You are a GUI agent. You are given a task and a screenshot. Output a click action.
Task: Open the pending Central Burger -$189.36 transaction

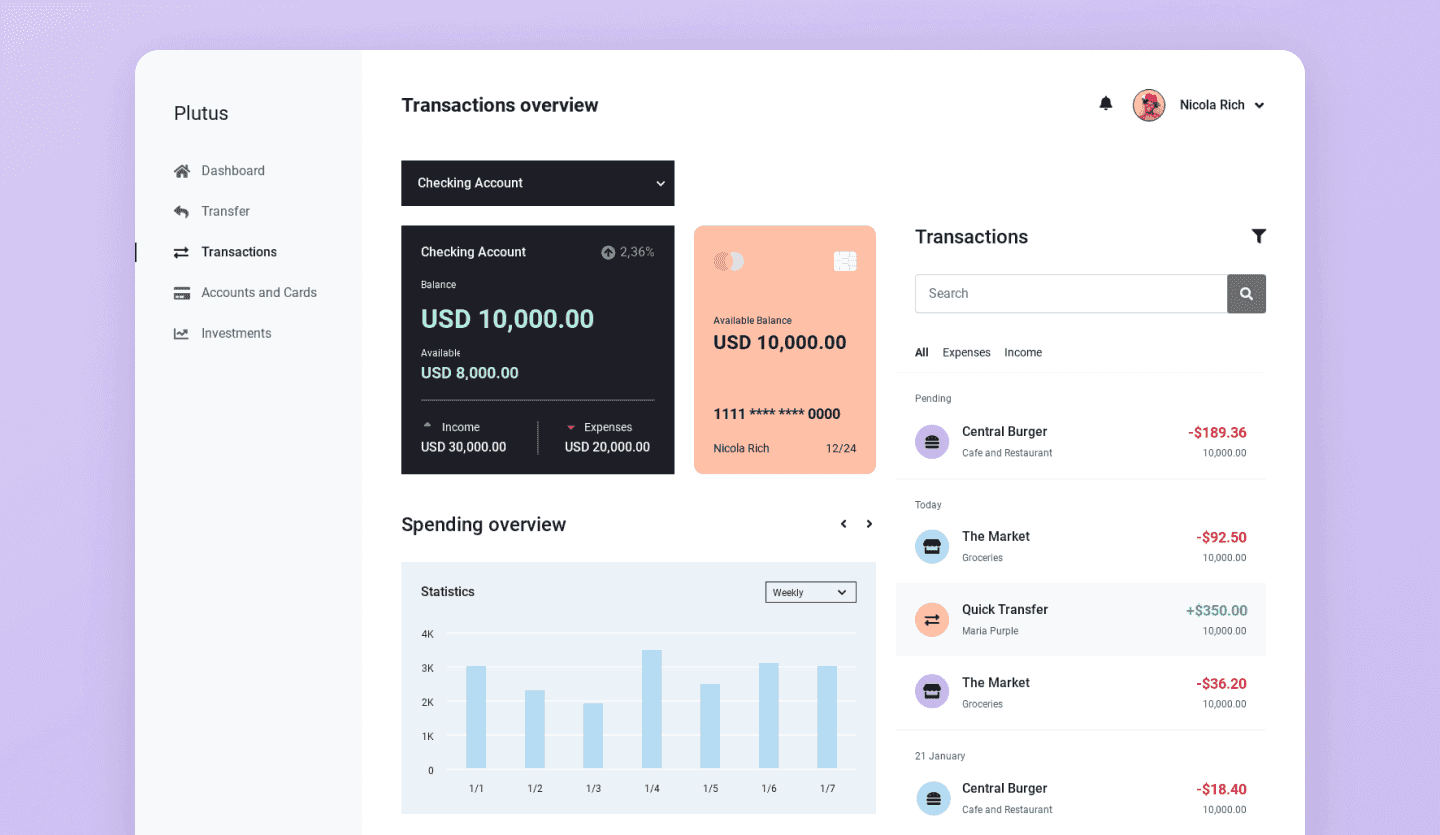(x=1081, y=441)
